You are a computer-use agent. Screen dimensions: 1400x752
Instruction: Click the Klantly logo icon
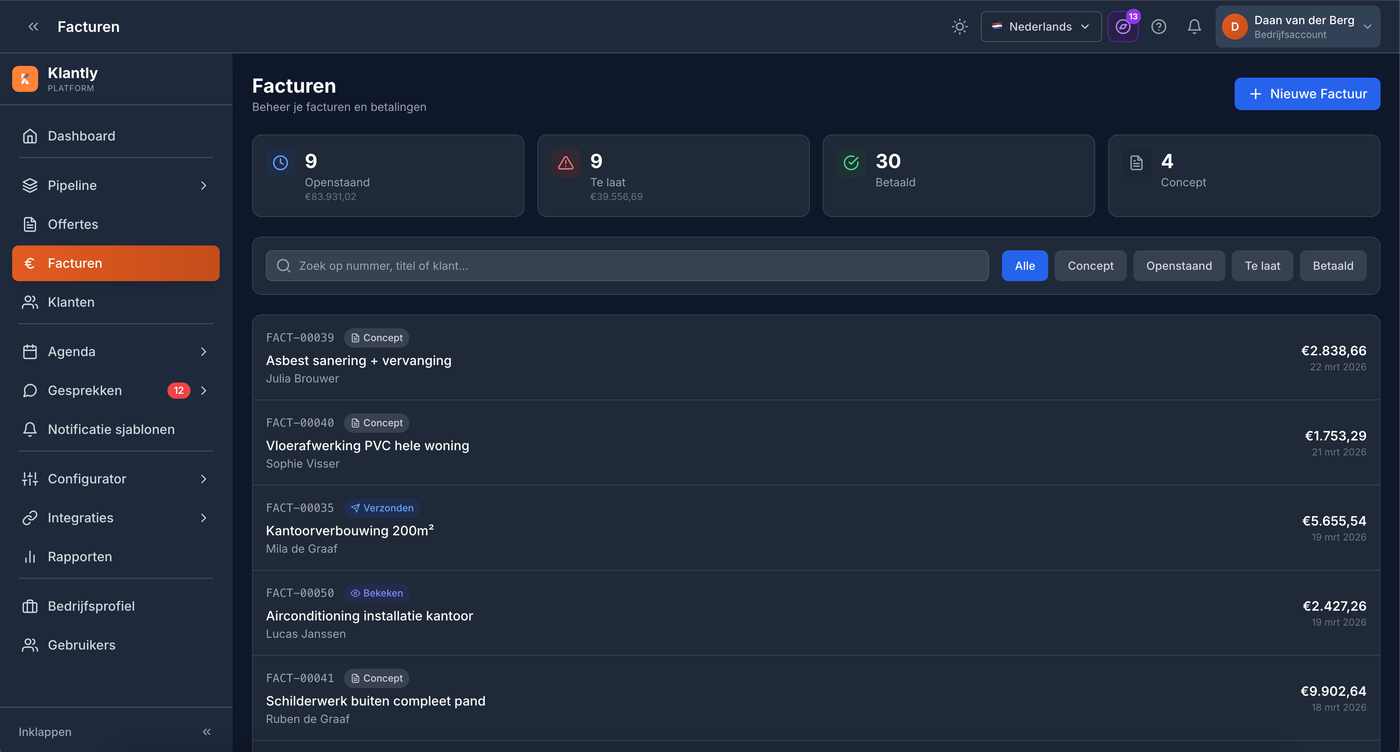[x=25, y=79]
